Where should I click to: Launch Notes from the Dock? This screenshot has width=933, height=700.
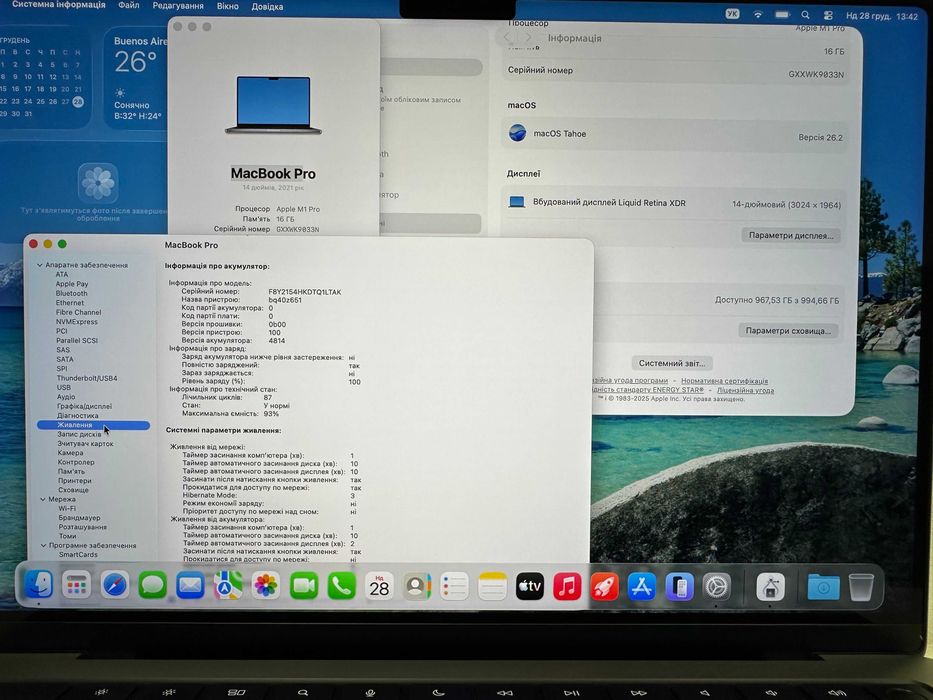[x=492, y=586]
